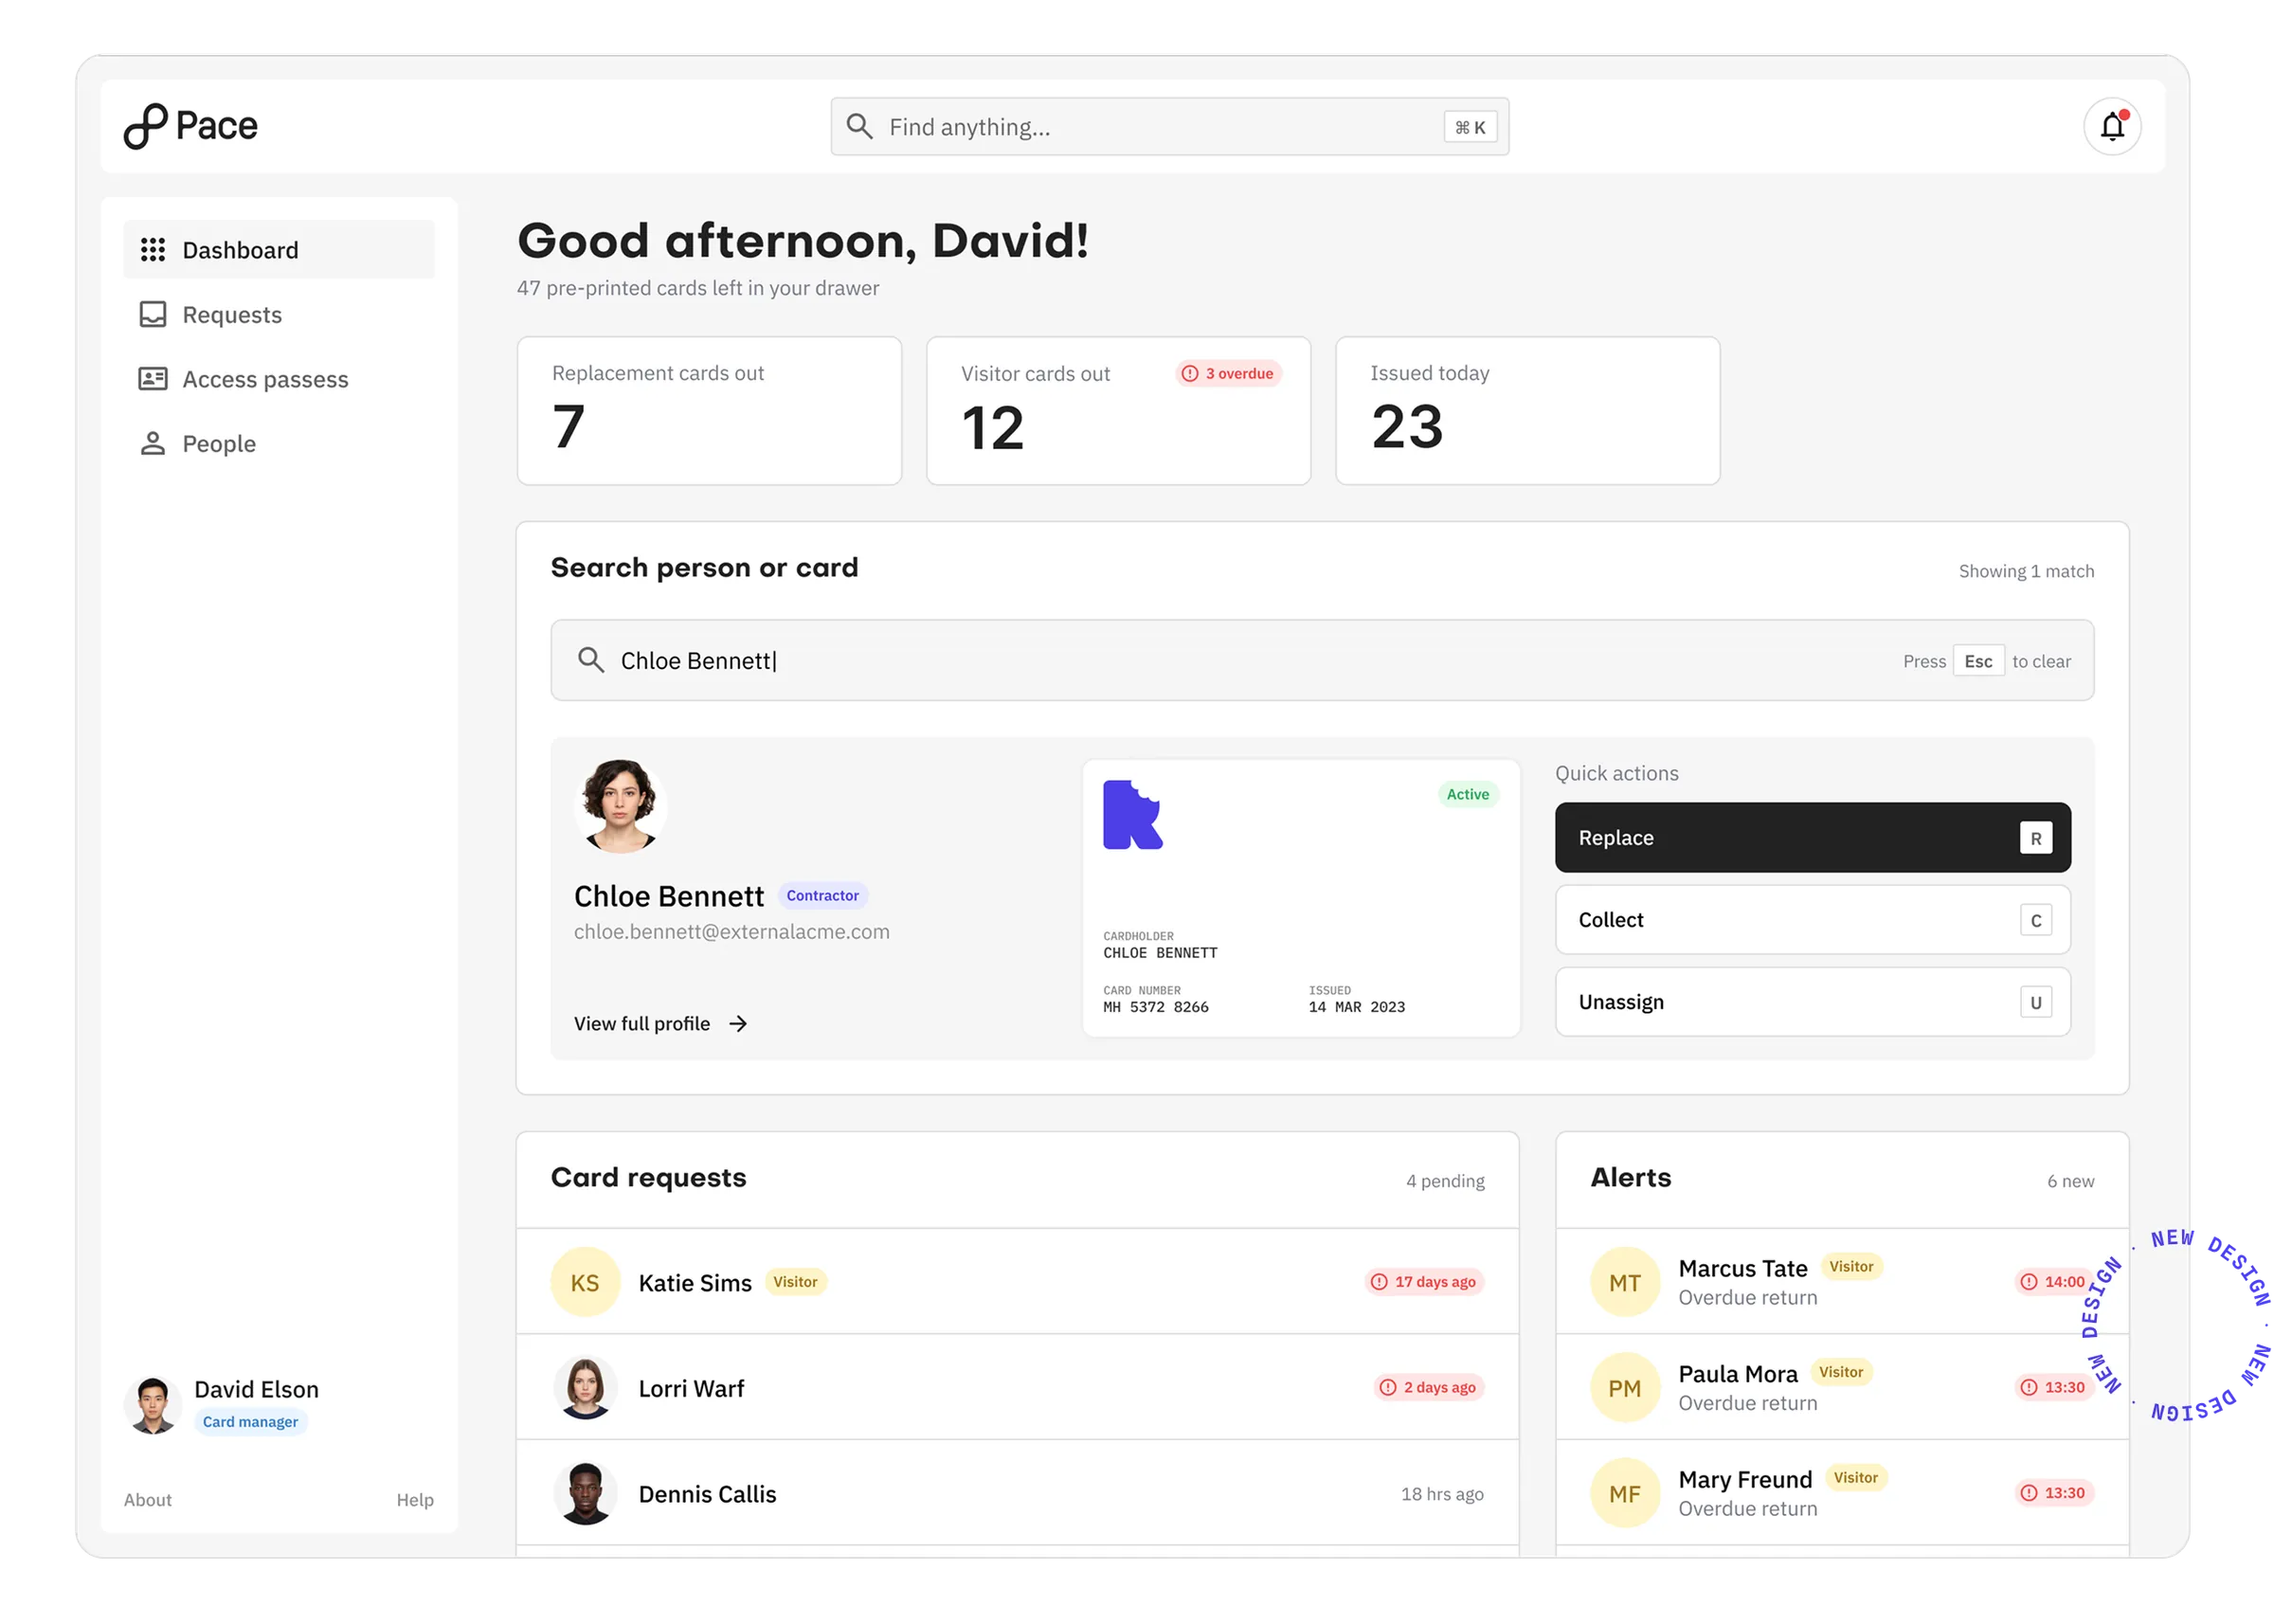Click the PM avatar for Paula Mora

[x=1624, y=1388]
